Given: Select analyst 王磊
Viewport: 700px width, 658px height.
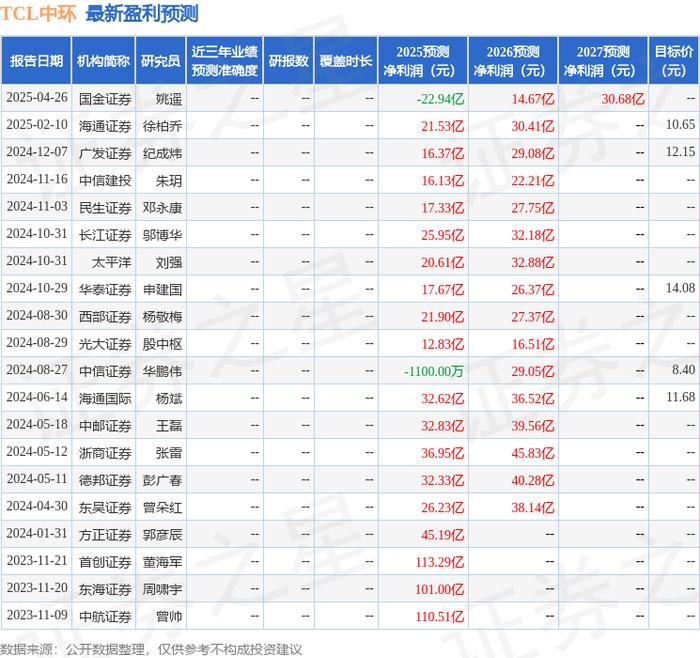Looking at the screenshot, I should pyautogui.click(x=169, y=426).
